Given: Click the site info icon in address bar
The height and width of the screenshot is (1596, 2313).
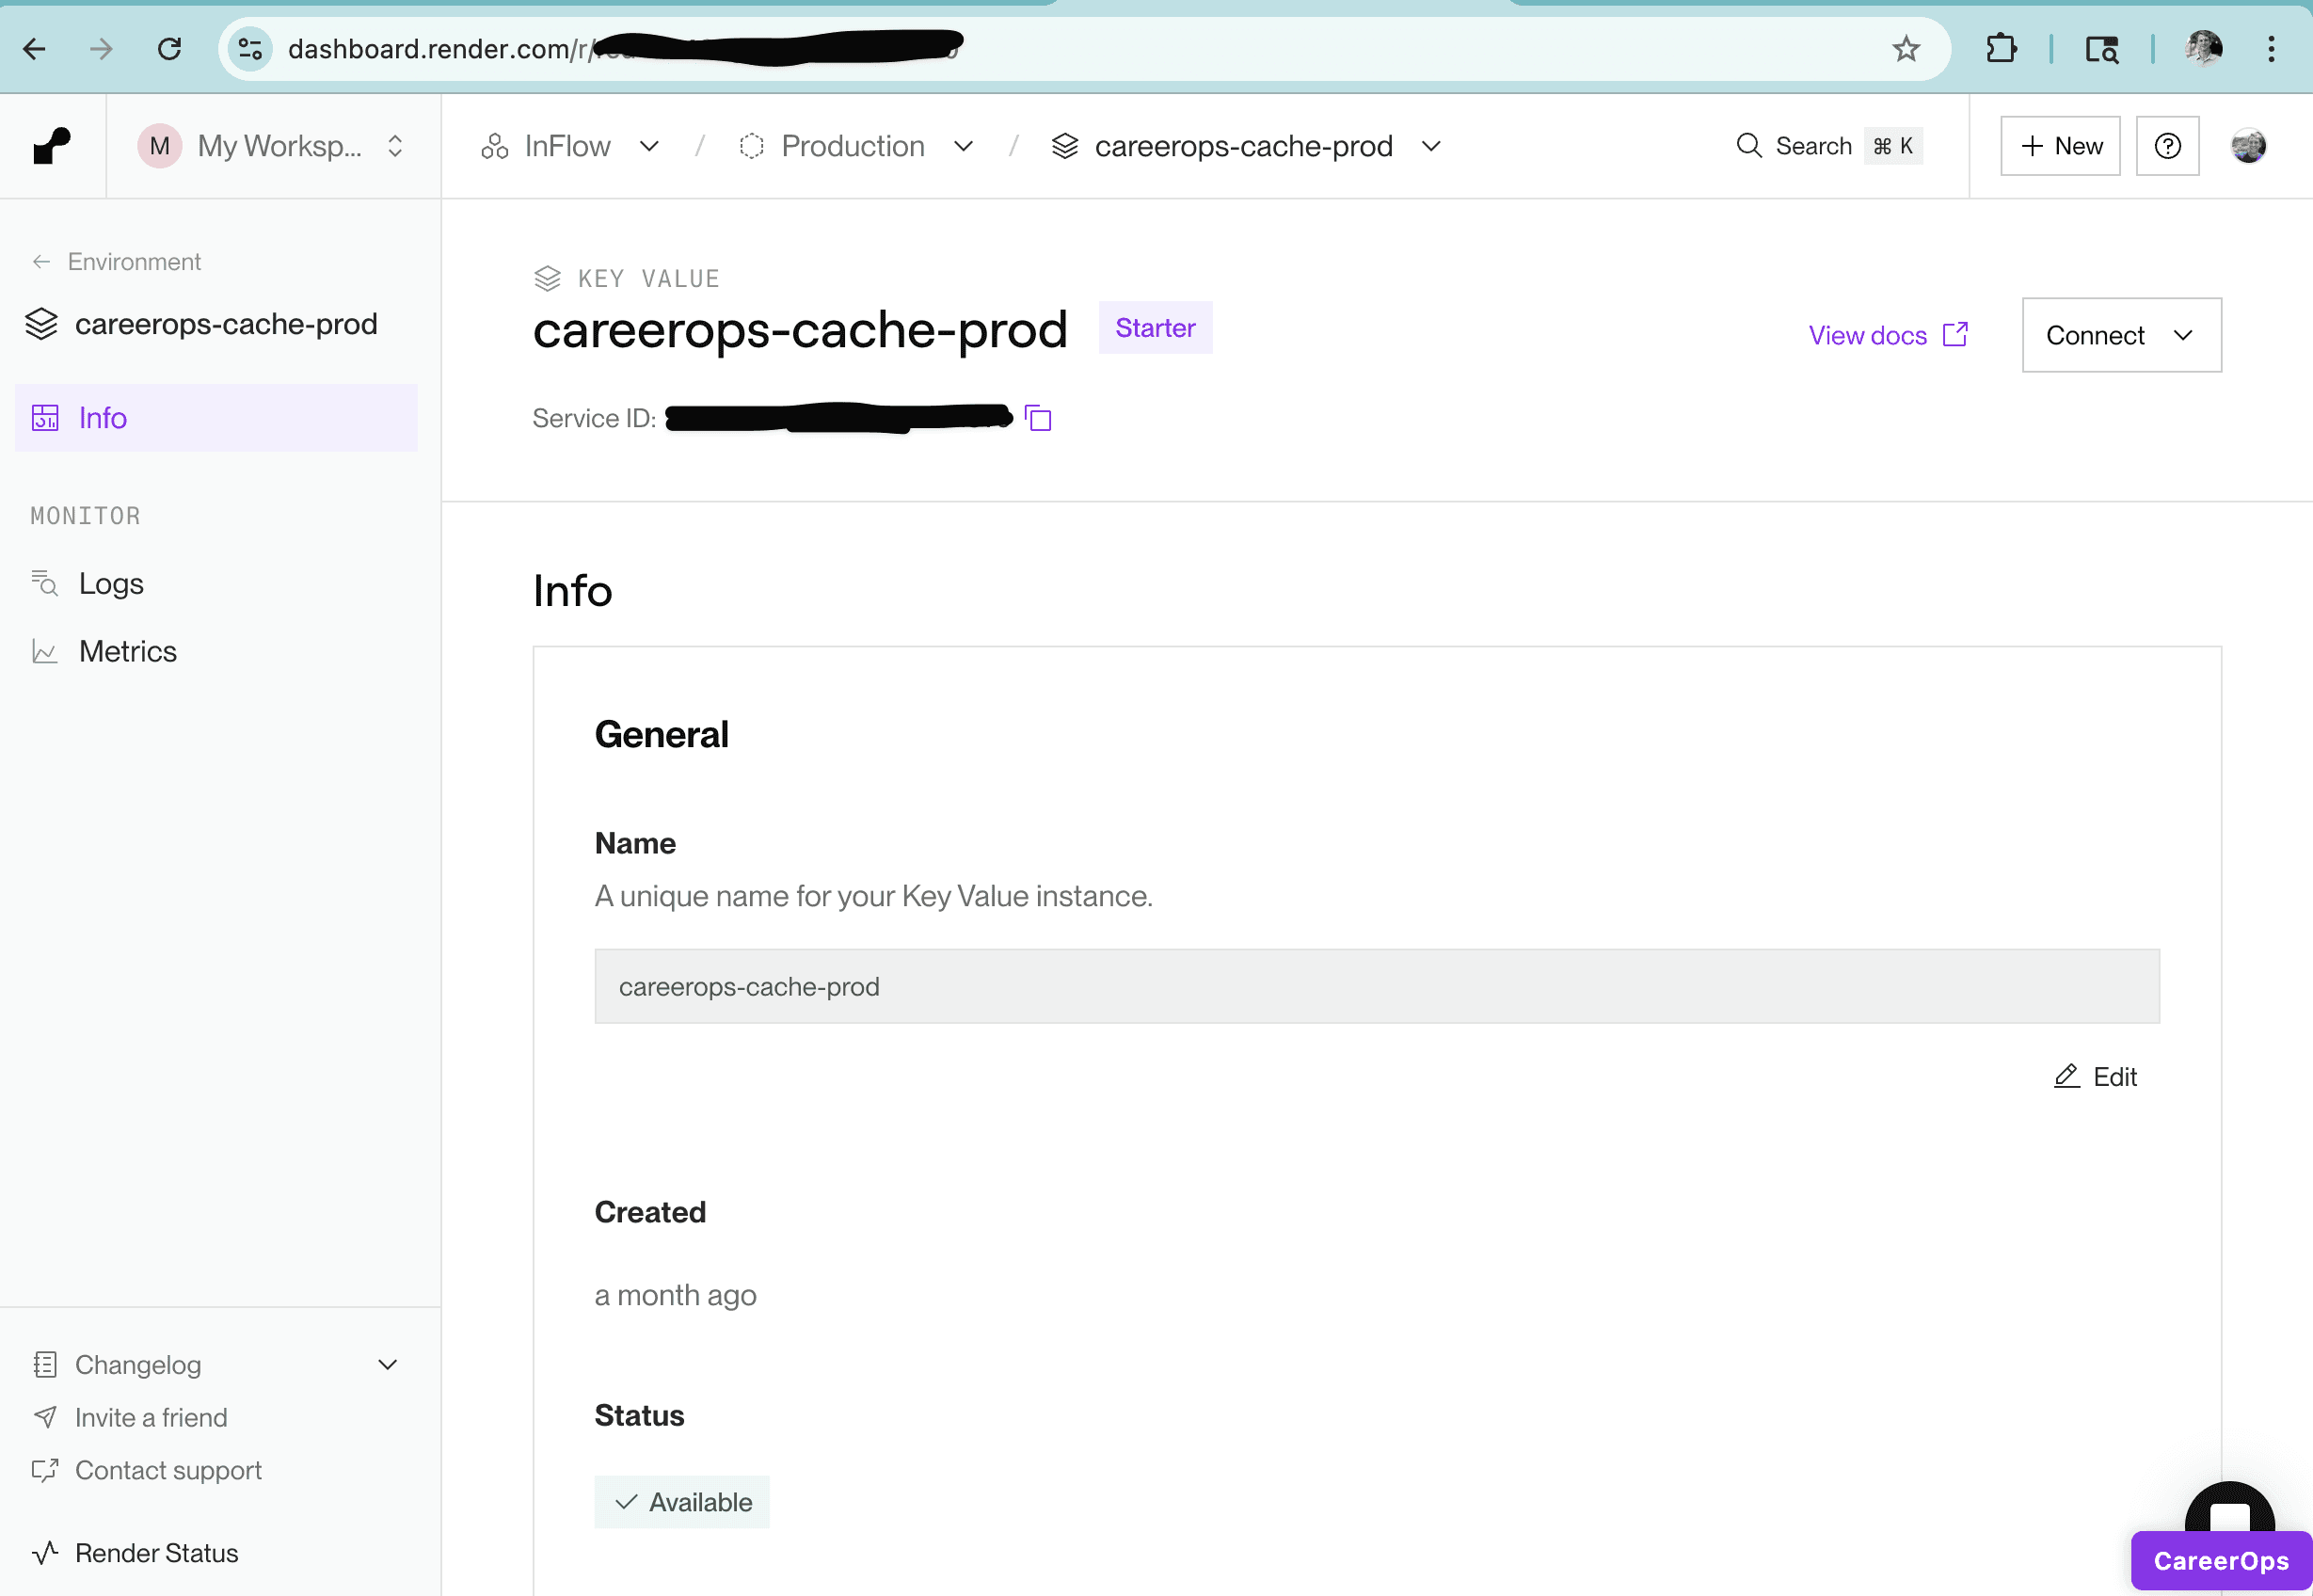Looking at the screenshot, I should click(x=250, y=49).
